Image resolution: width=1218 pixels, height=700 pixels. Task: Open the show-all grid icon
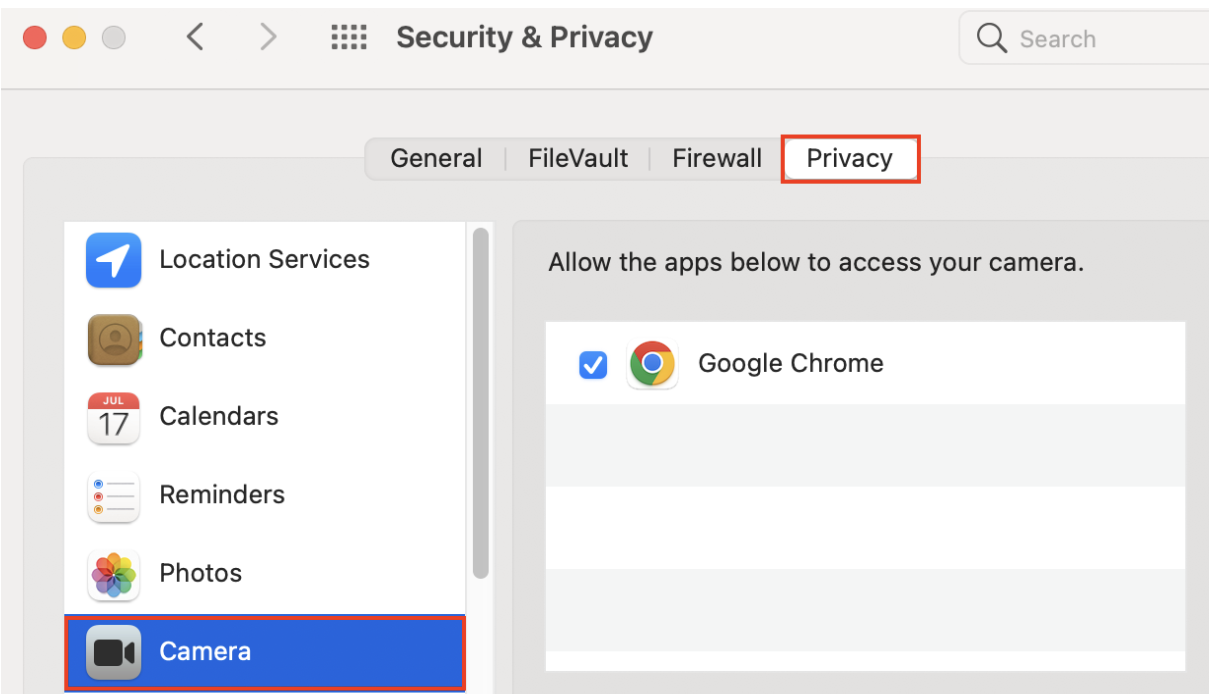pyautogui.click(x=349, y=38)
